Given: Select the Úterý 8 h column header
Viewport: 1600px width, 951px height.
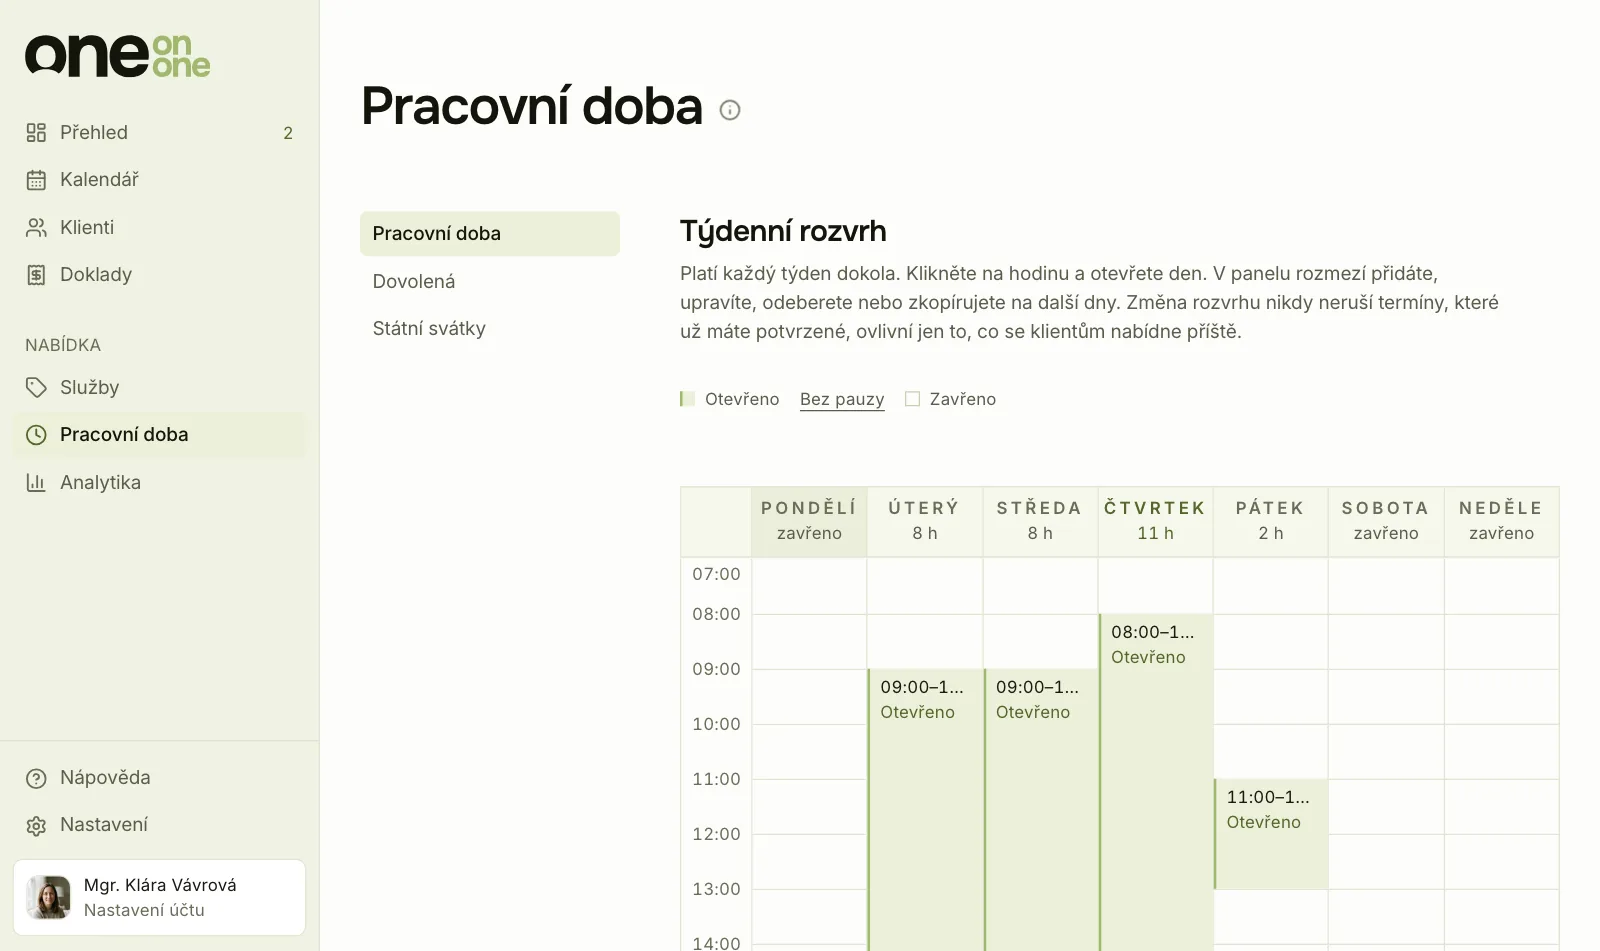Looking at the screenshot, I should 925,521.
